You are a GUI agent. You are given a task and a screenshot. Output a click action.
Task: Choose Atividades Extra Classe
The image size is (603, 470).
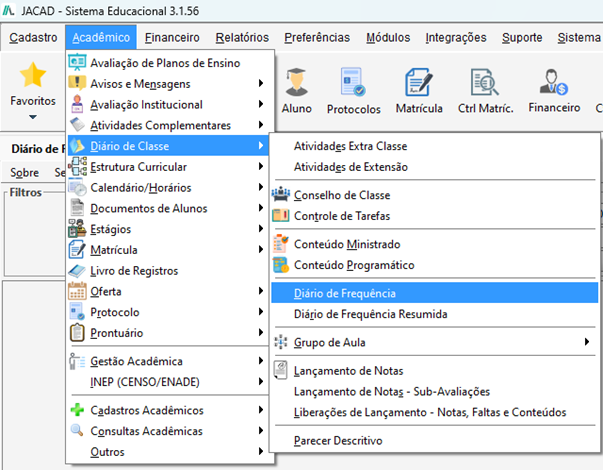point(435,146)
